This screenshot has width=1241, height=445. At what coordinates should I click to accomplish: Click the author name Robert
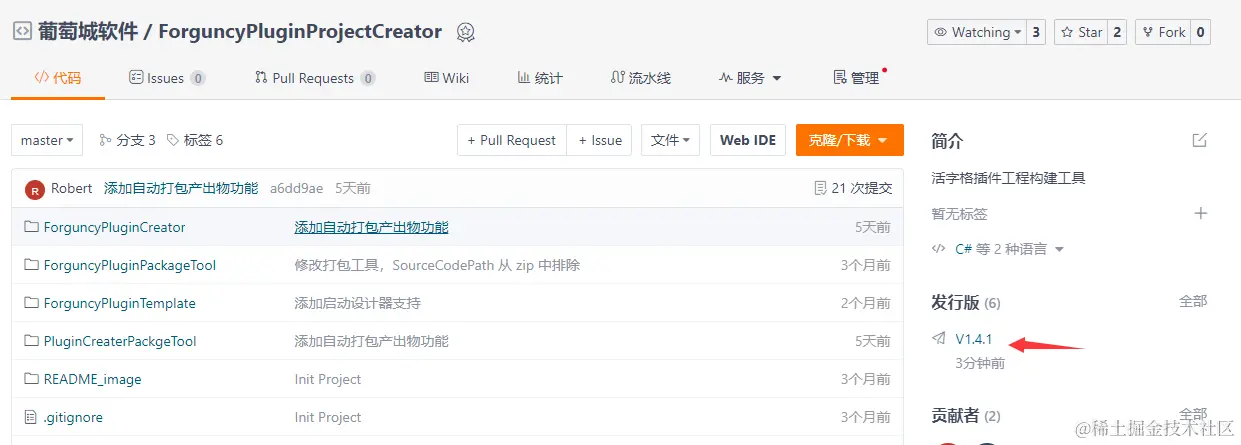(72, 188)
